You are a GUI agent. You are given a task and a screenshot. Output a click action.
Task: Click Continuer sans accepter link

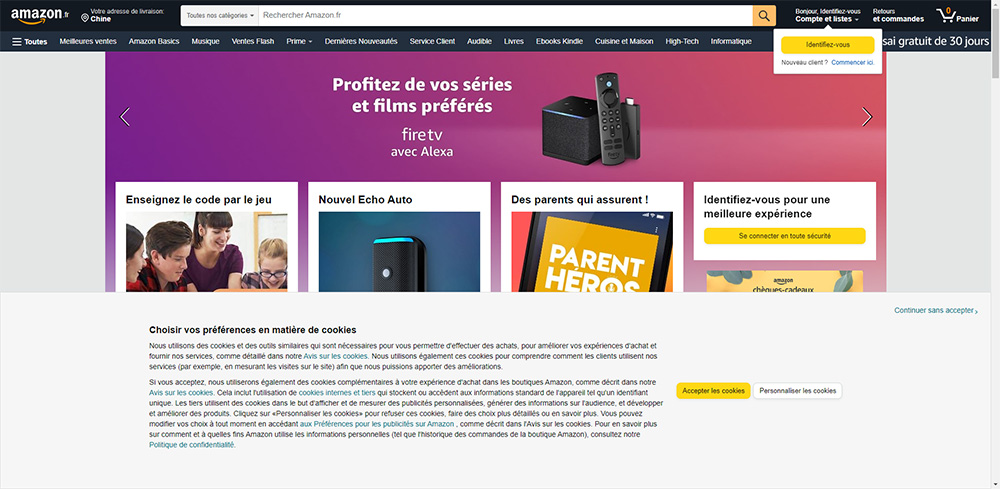click(x=936, y=310)
